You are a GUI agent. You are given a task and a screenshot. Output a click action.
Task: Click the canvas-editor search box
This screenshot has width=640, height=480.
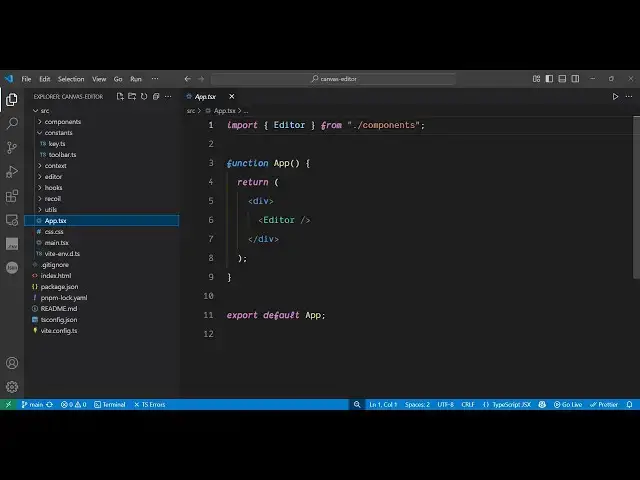(x=333, y=79)
